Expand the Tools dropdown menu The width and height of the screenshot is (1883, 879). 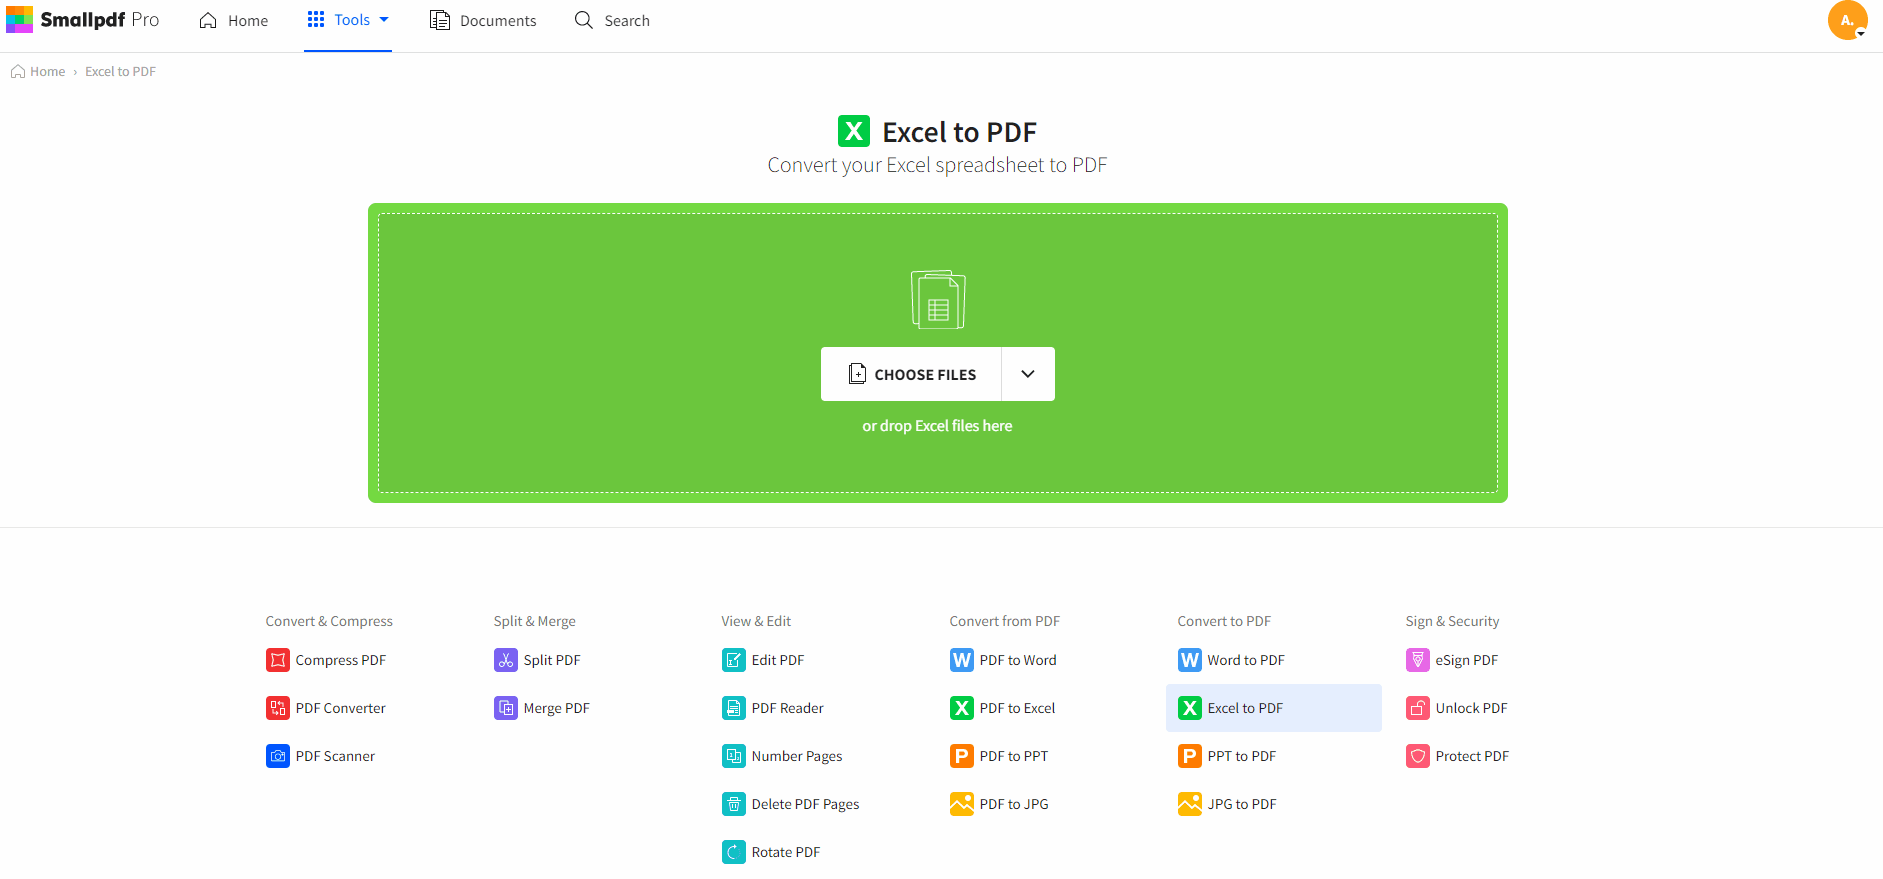tap(348, 20)
